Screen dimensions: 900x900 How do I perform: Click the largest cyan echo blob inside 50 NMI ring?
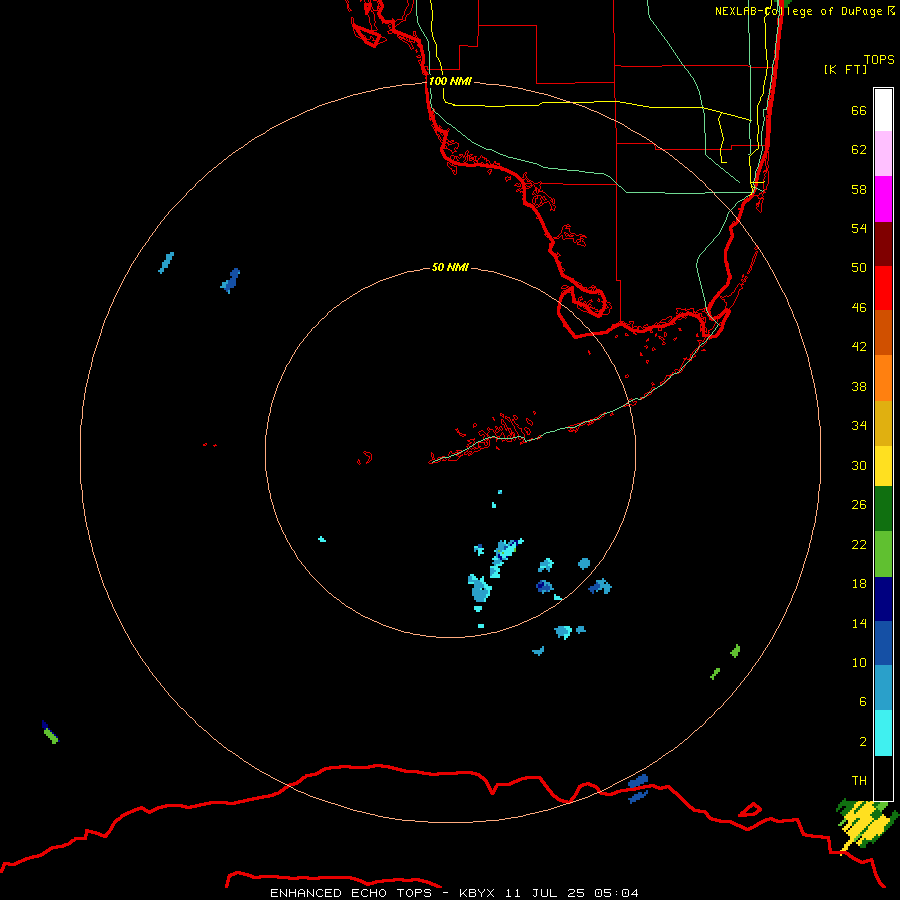pos(479,589)
